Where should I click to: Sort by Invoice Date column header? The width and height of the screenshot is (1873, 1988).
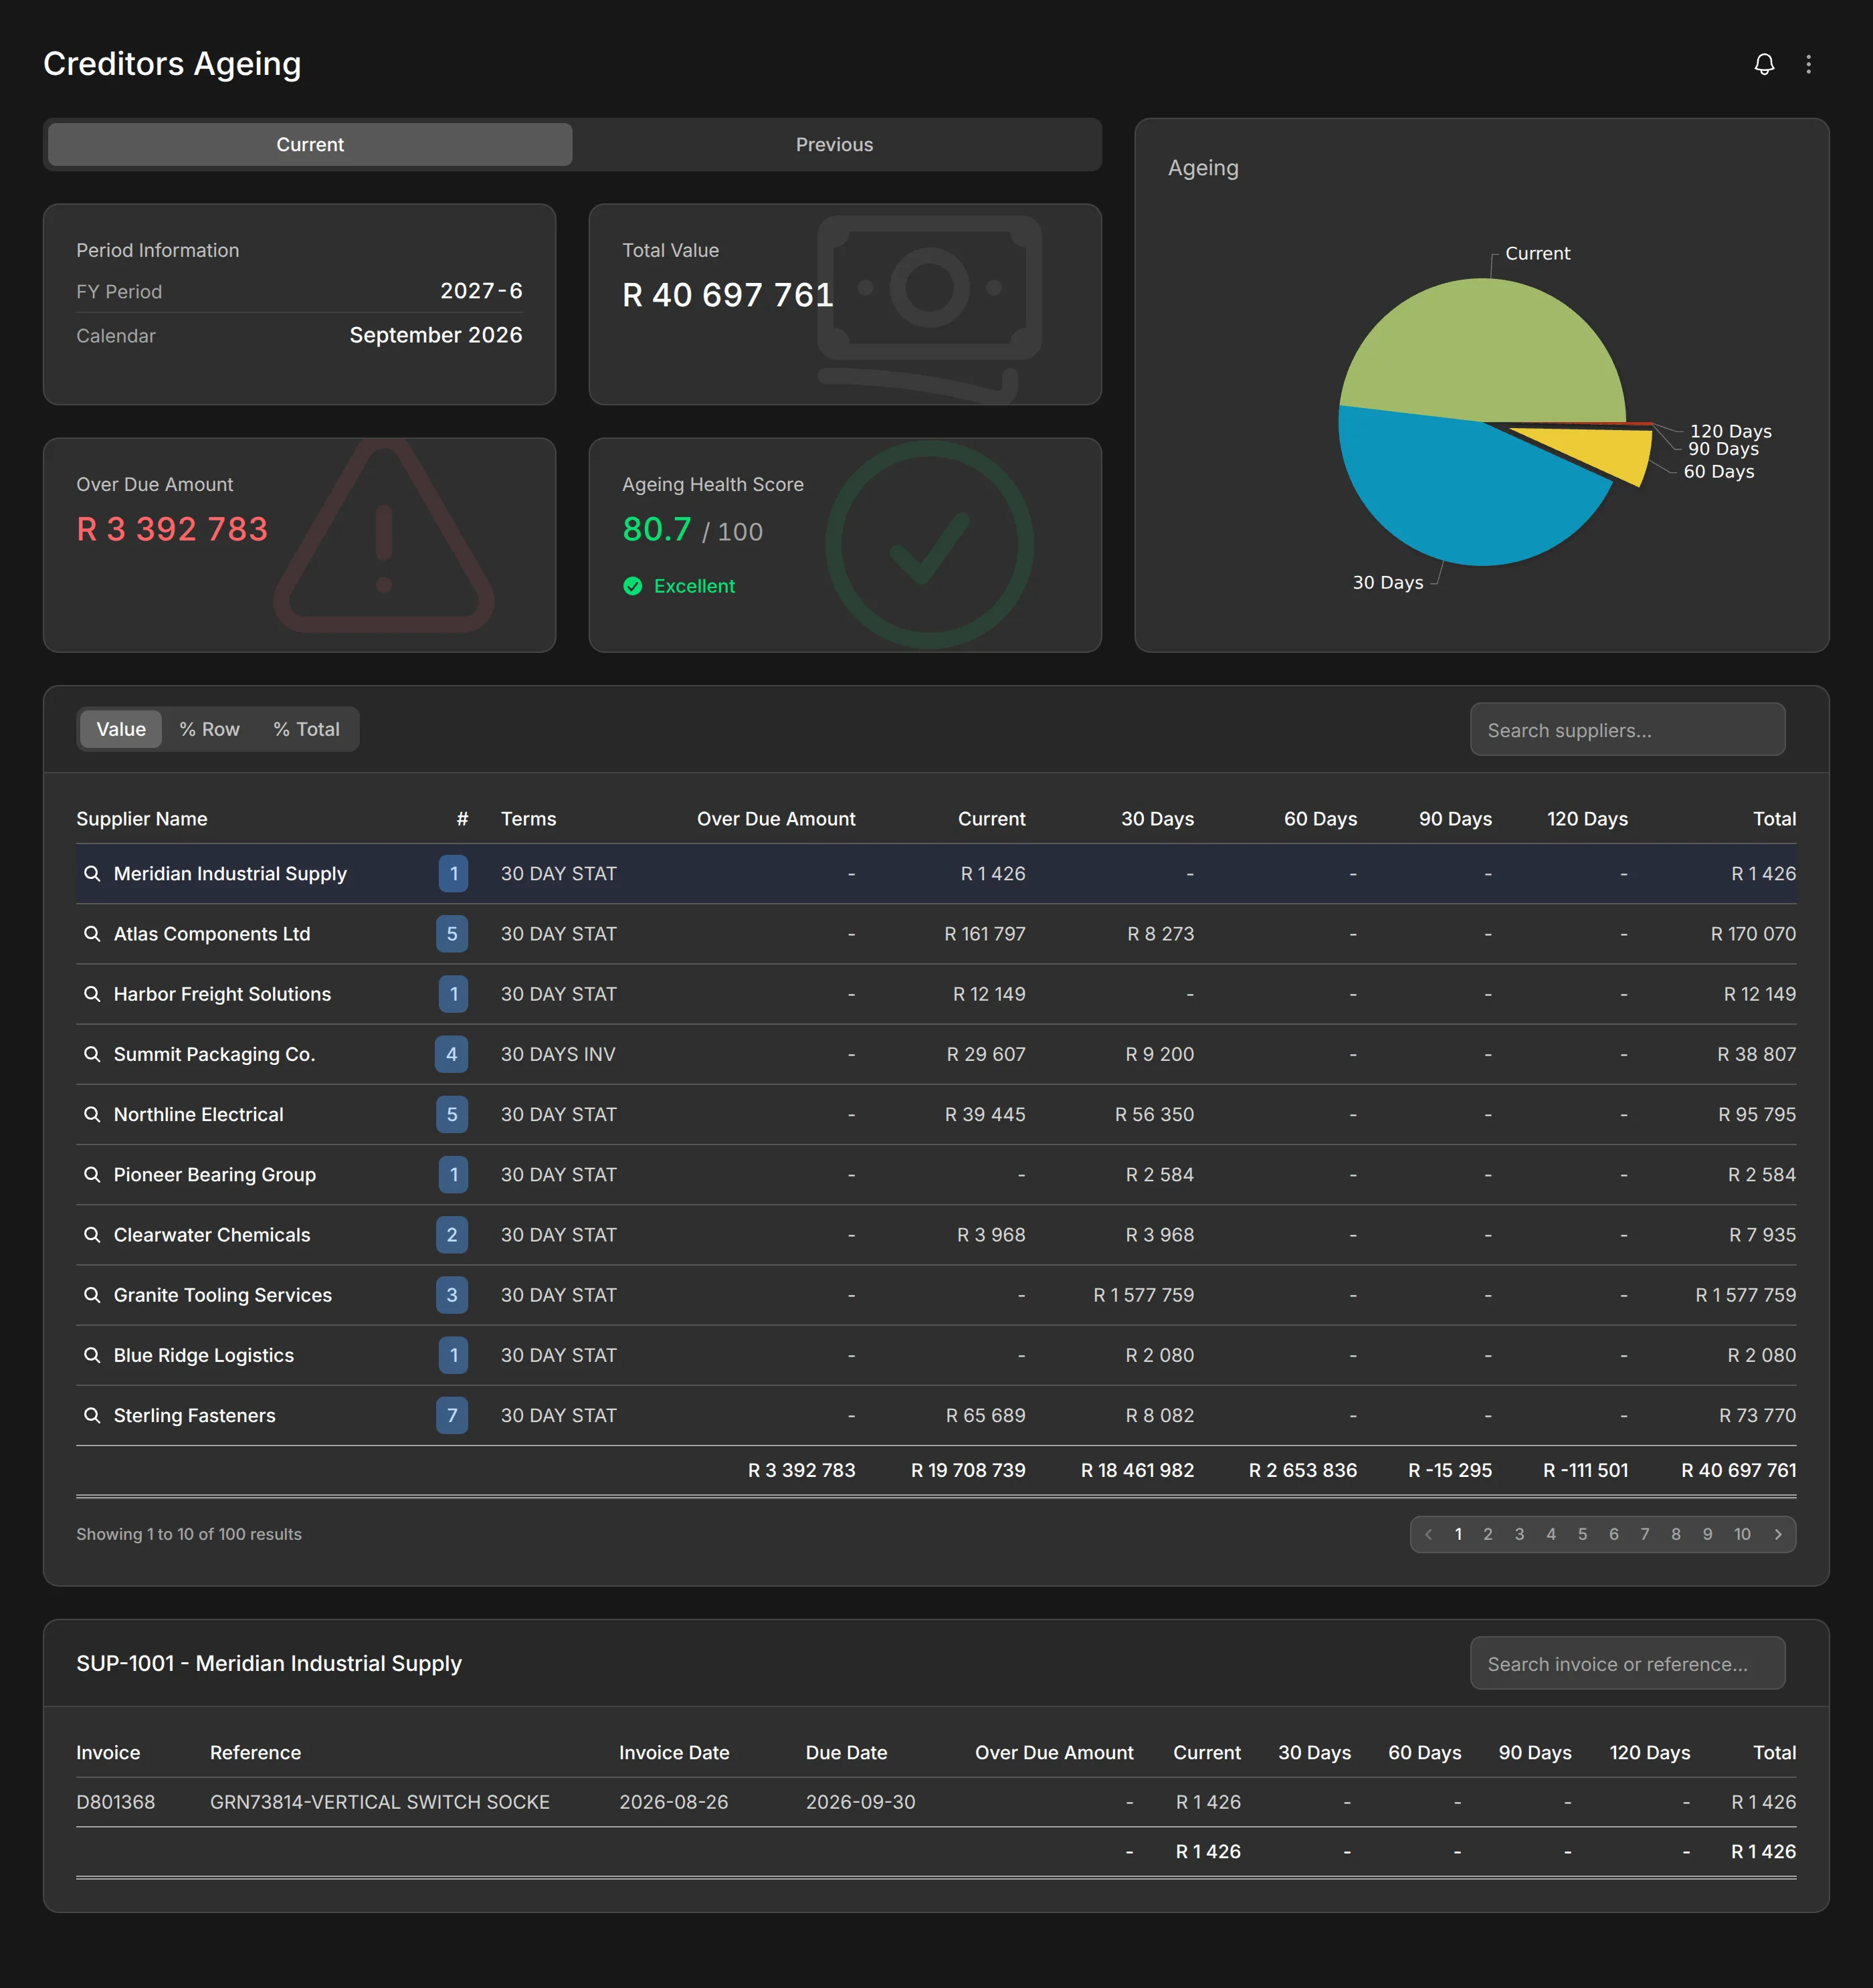pyautogui.click(x=674, y=1752)
